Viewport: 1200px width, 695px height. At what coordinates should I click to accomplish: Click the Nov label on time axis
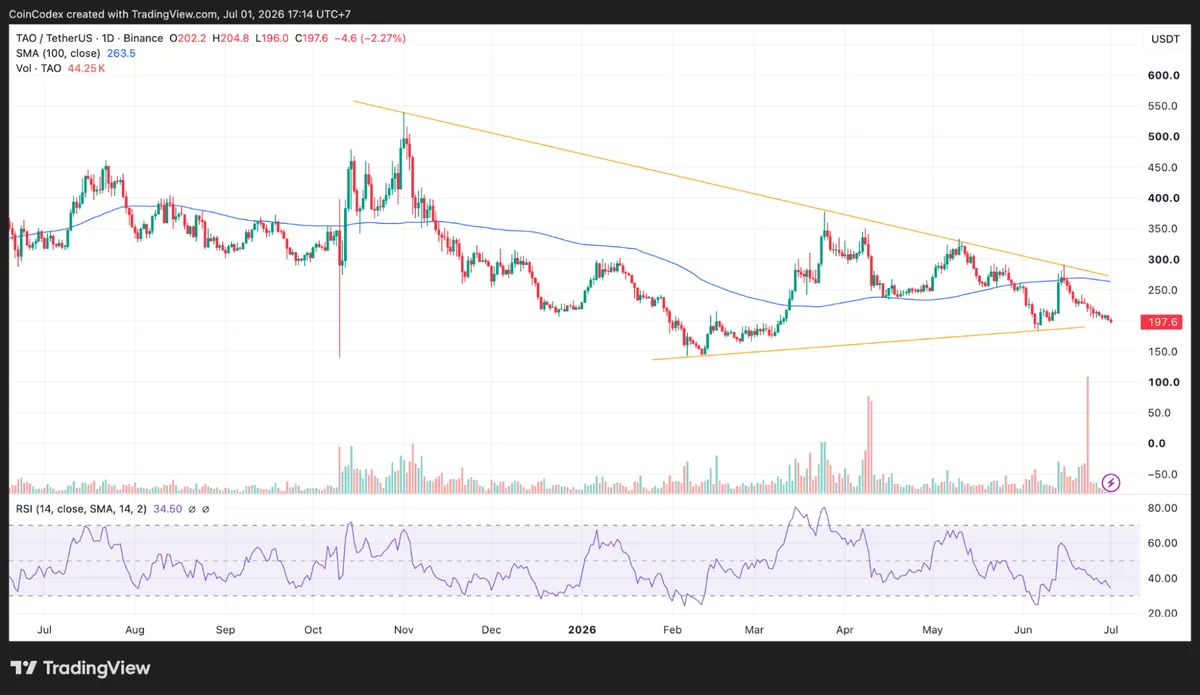coord(404,631)
